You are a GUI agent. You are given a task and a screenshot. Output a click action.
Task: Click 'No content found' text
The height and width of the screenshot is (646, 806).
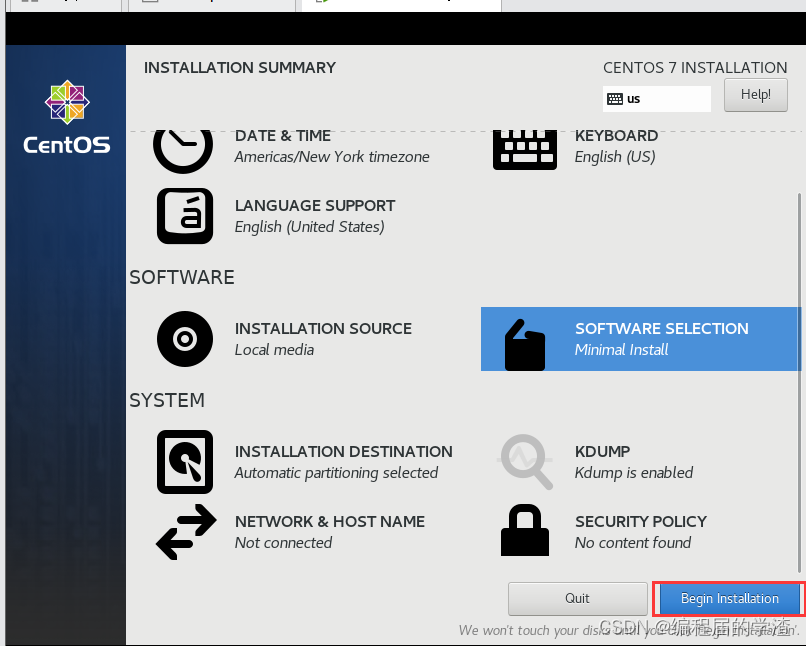click(633, 543)
